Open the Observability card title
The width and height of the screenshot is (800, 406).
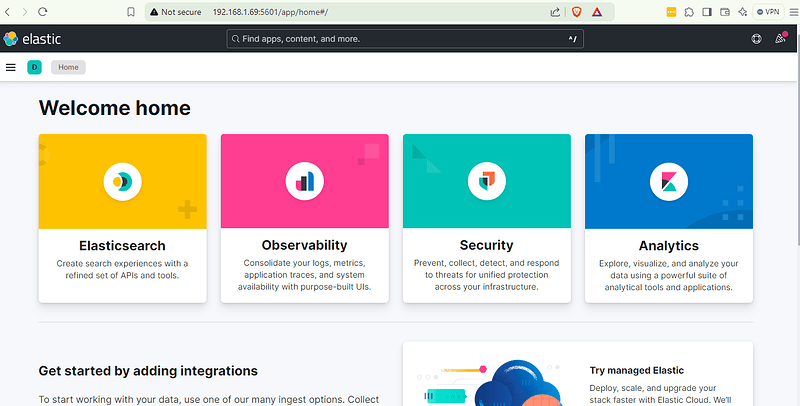[305, 245]
